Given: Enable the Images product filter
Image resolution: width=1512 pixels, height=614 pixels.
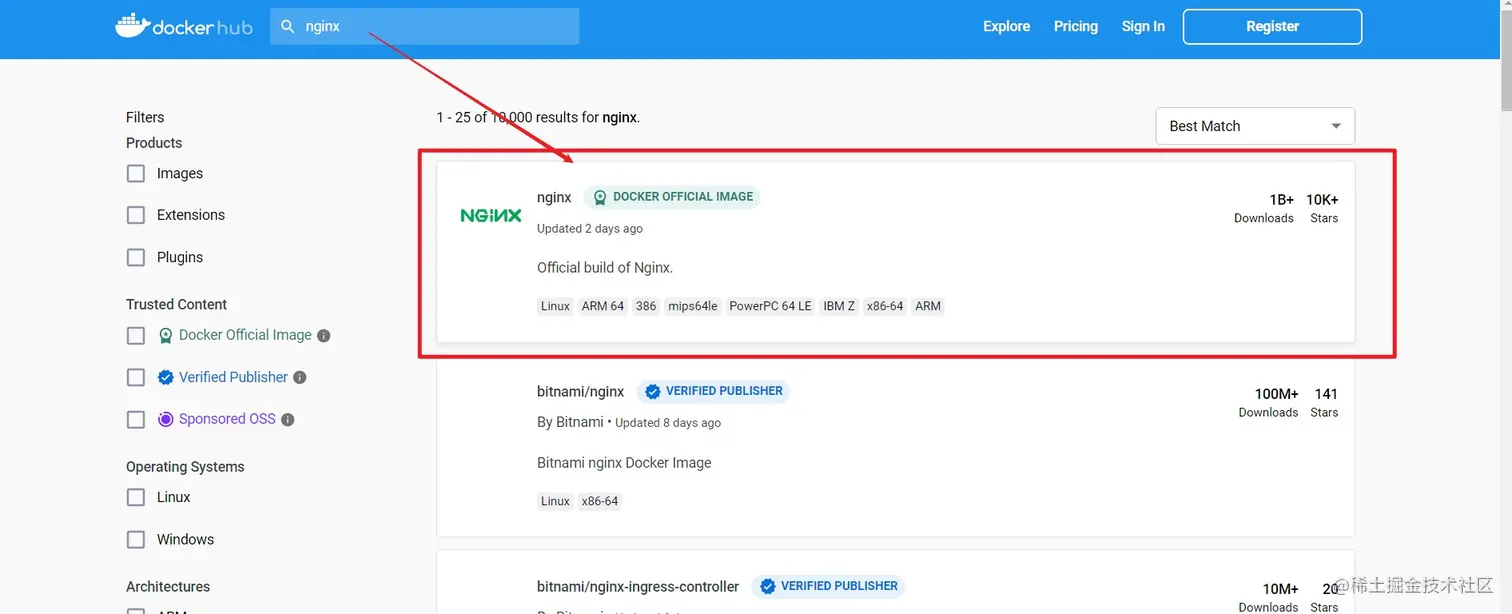Looking at the screenshot, I should pyautogui.click(x=136, y=174).
